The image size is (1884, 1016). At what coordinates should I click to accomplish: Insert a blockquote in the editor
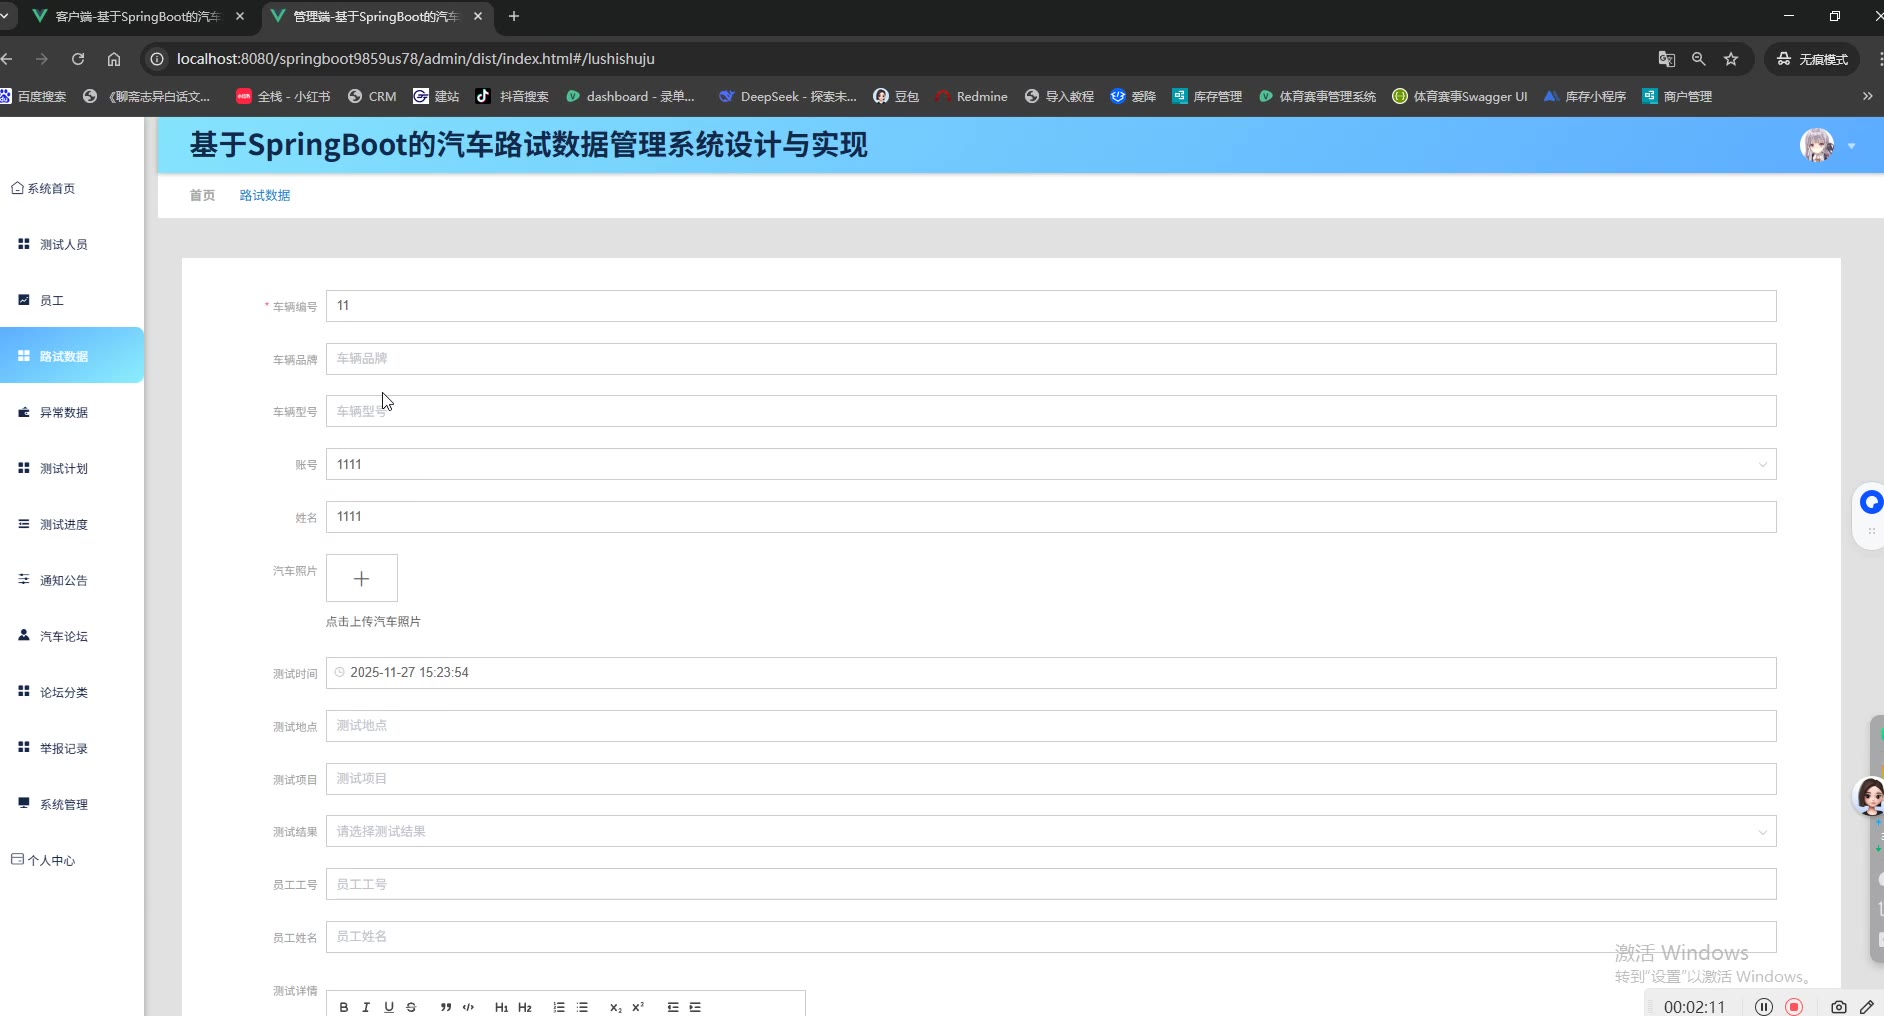pyautogui.click(x=446, y=1007)
